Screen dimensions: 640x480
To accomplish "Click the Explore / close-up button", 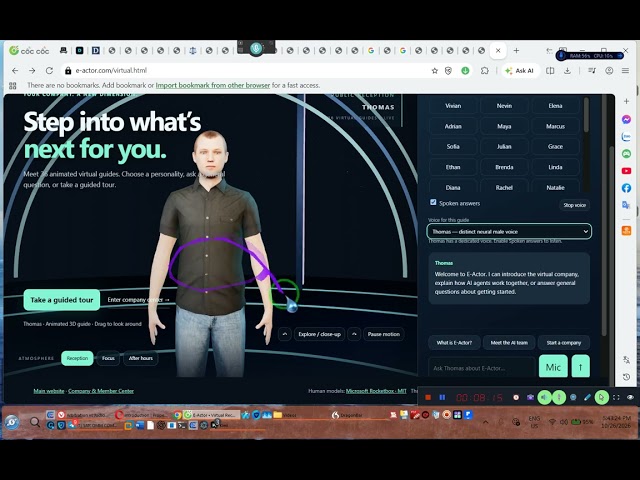I will [x=319, y=334].
